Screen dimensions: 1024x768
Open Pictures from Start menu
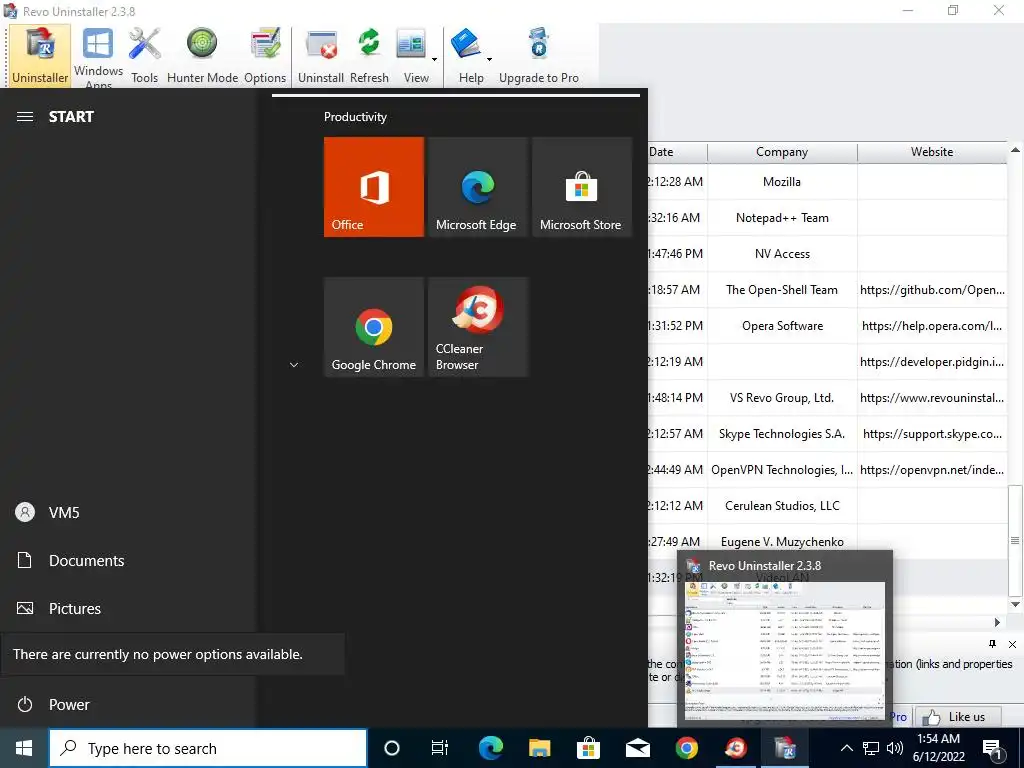click(x=128, y=608)
